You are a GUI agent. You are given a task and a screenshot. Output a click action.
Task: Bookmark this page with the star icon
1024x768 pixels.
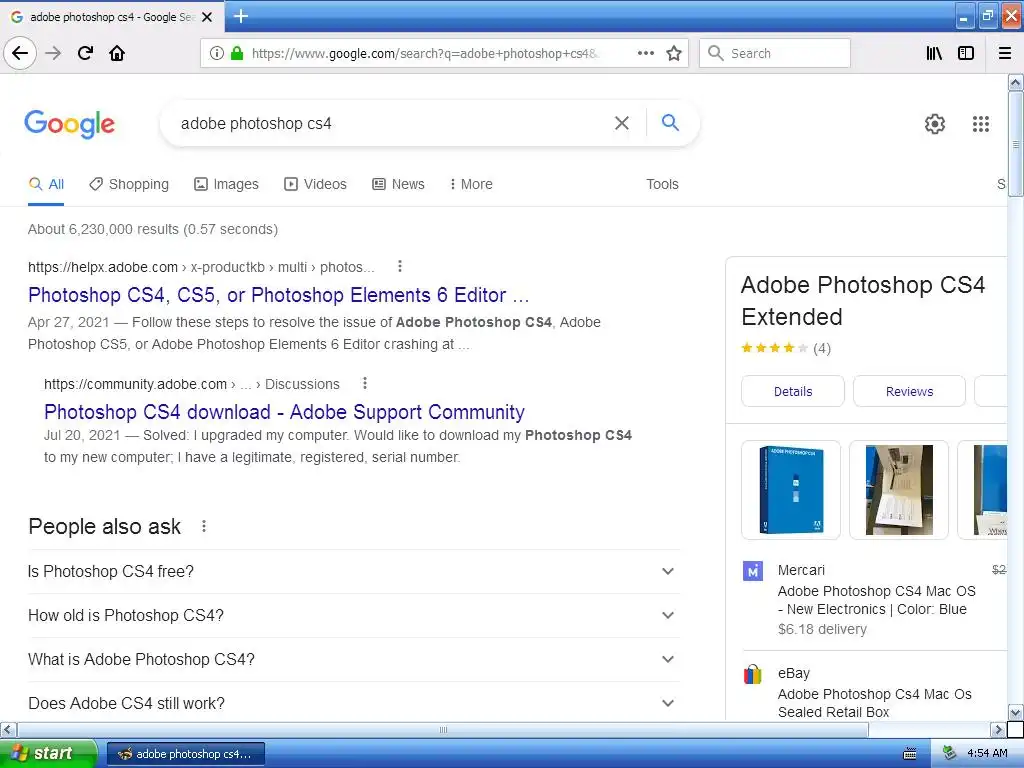[674, 53]
